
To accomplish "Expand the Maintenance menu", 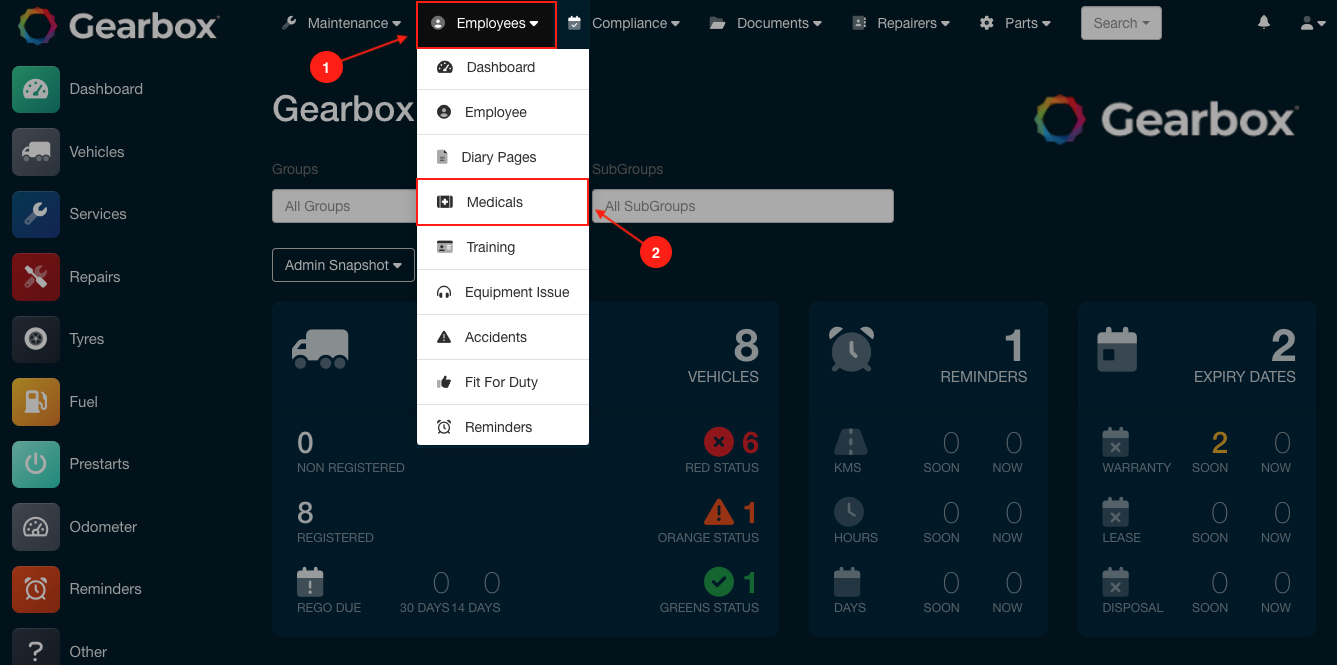I will [x=342, y=23].
